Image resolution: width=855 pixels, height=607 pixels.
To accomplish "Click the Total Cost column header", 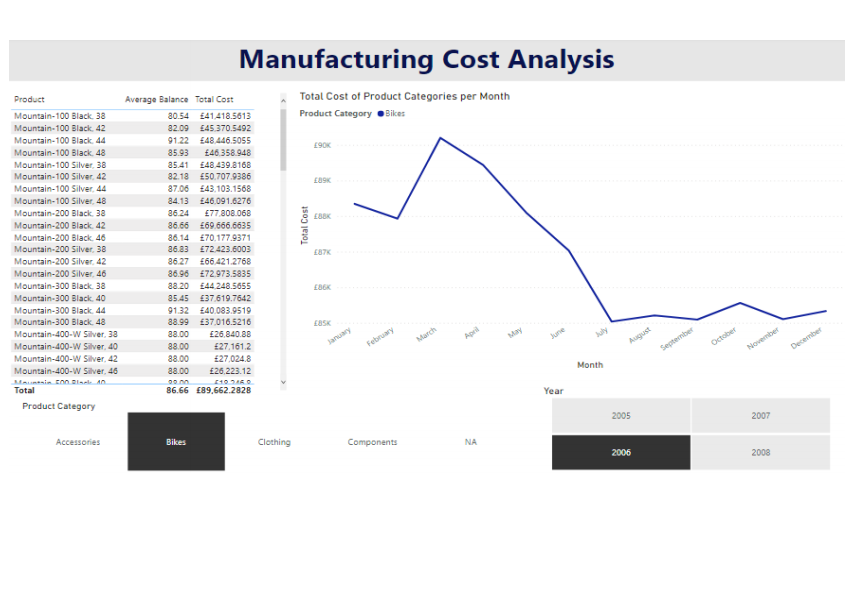I will pyautogui.click(x=214, y=100).
